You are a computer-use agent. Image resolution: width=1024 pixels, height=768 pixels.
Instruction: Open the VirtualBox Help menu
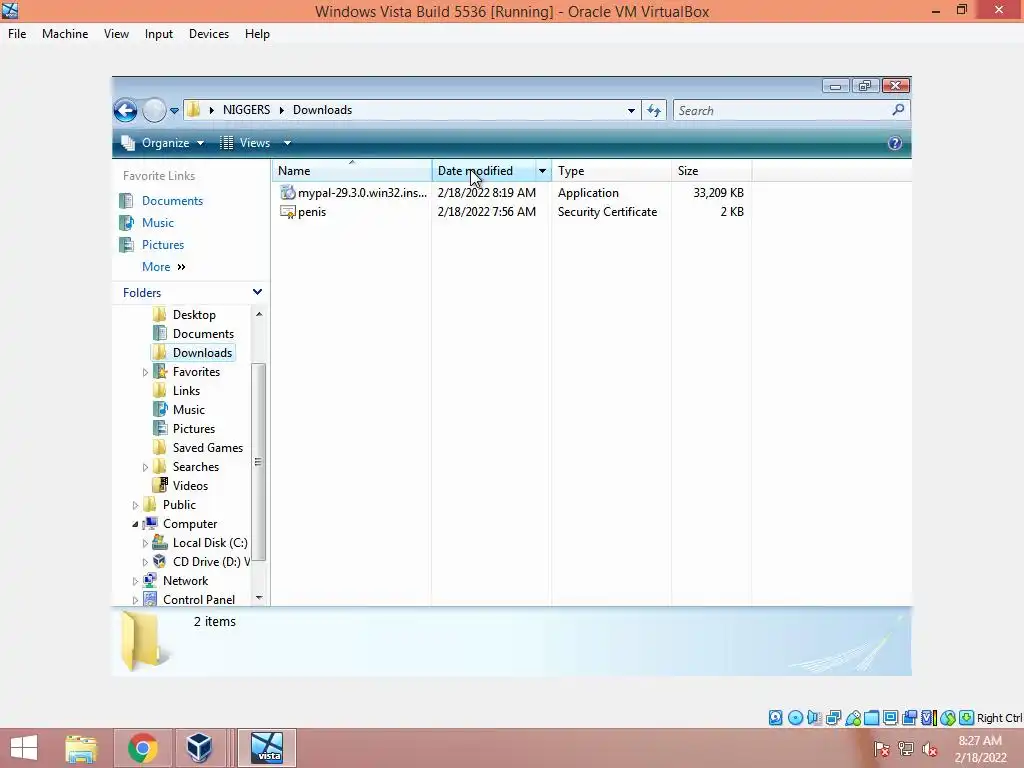click(257, 34)
